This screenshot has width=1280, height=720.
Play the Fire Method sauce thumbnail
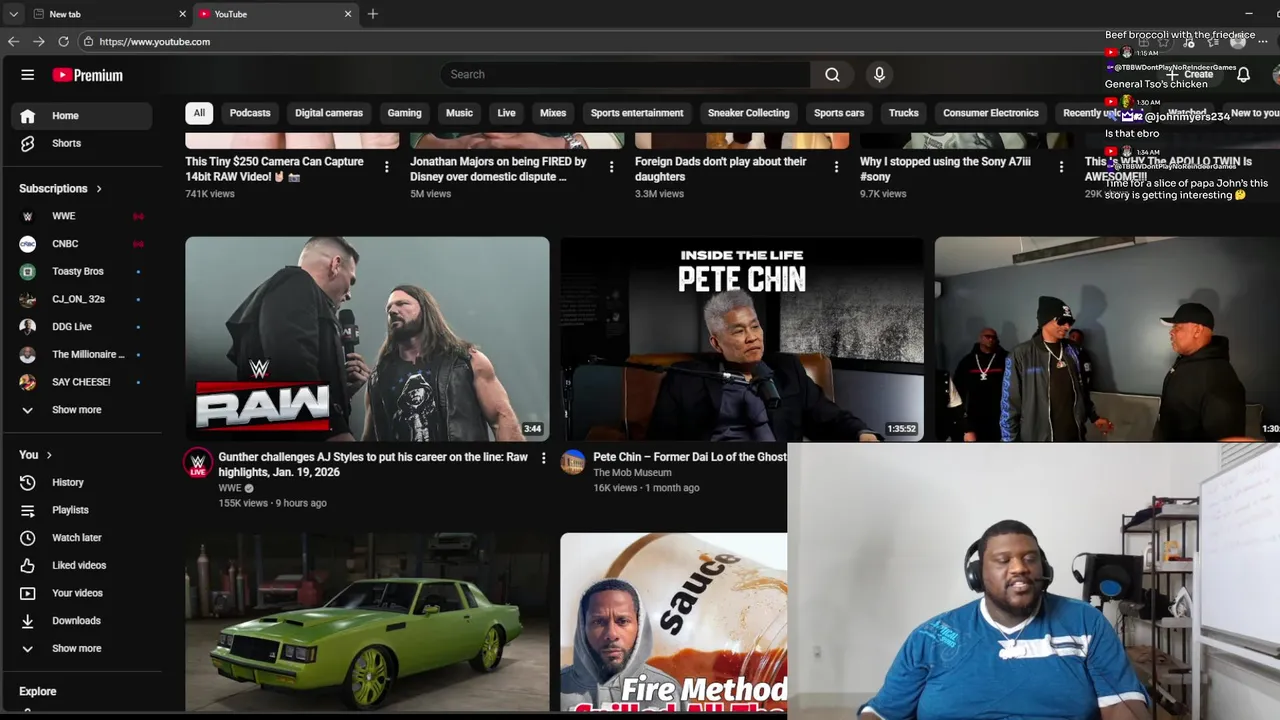pyautogui.click(x=673, y=622)
